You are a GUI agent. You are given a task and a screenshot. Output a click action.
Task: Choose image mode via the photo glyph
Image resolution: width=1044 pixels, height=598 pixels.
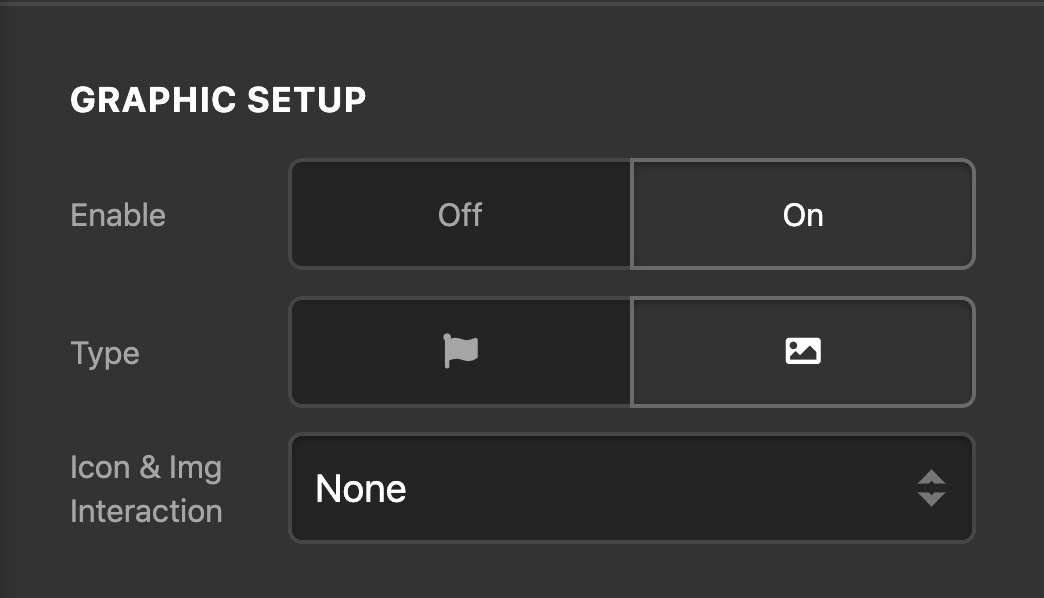(803, 351)
